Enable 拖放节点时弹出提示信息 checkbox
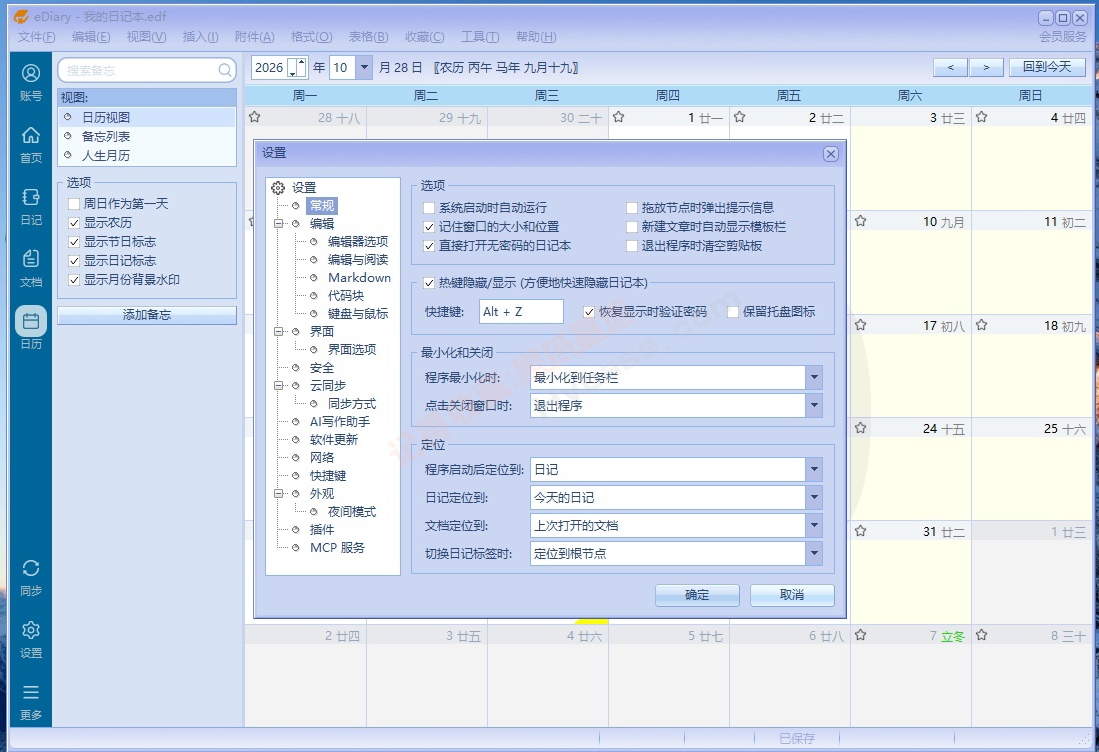This screenshot has height=752, width=1099. coord(632,207)
